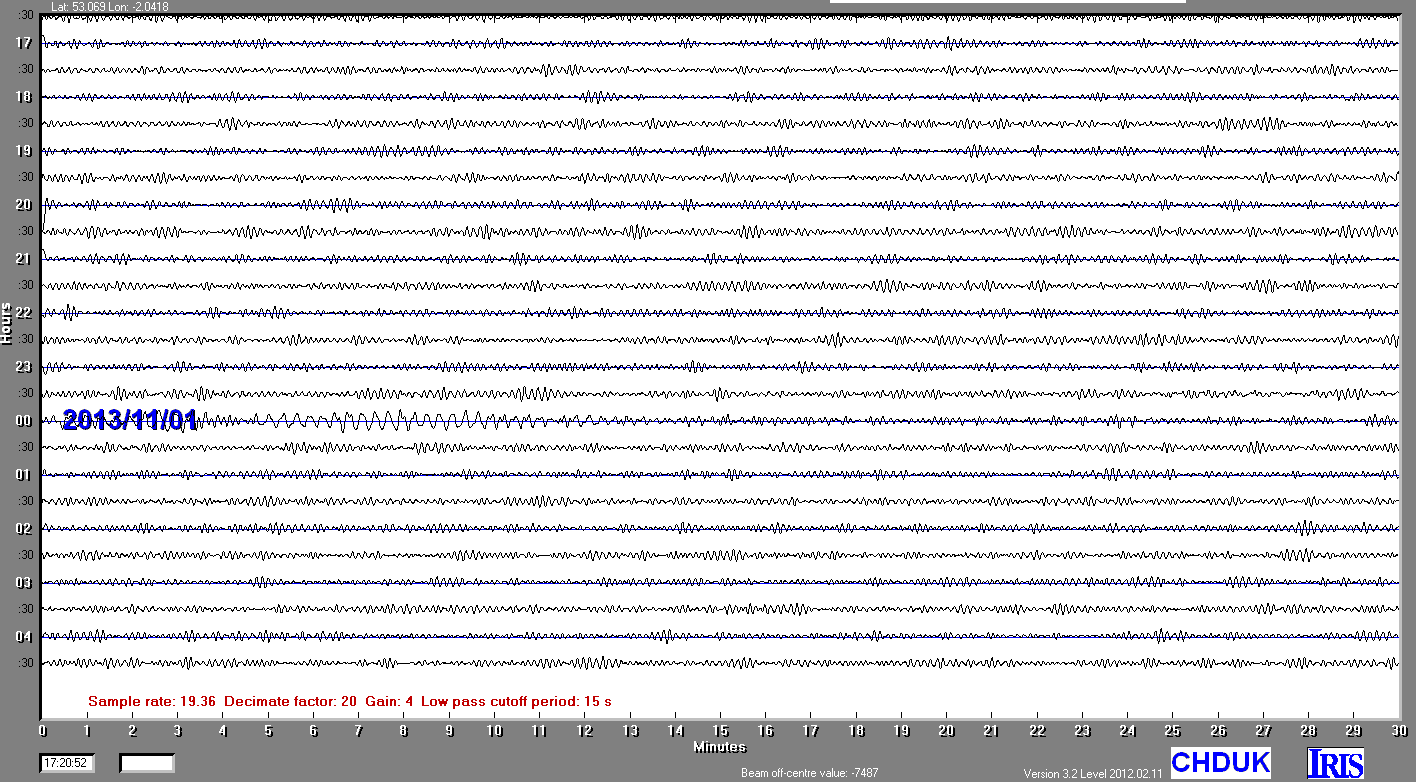The height and width of the screenshot is (782, 1416).
Task: Click the 2013/11/01 date label
Action: pyautogui.click(x=129, y=421)
